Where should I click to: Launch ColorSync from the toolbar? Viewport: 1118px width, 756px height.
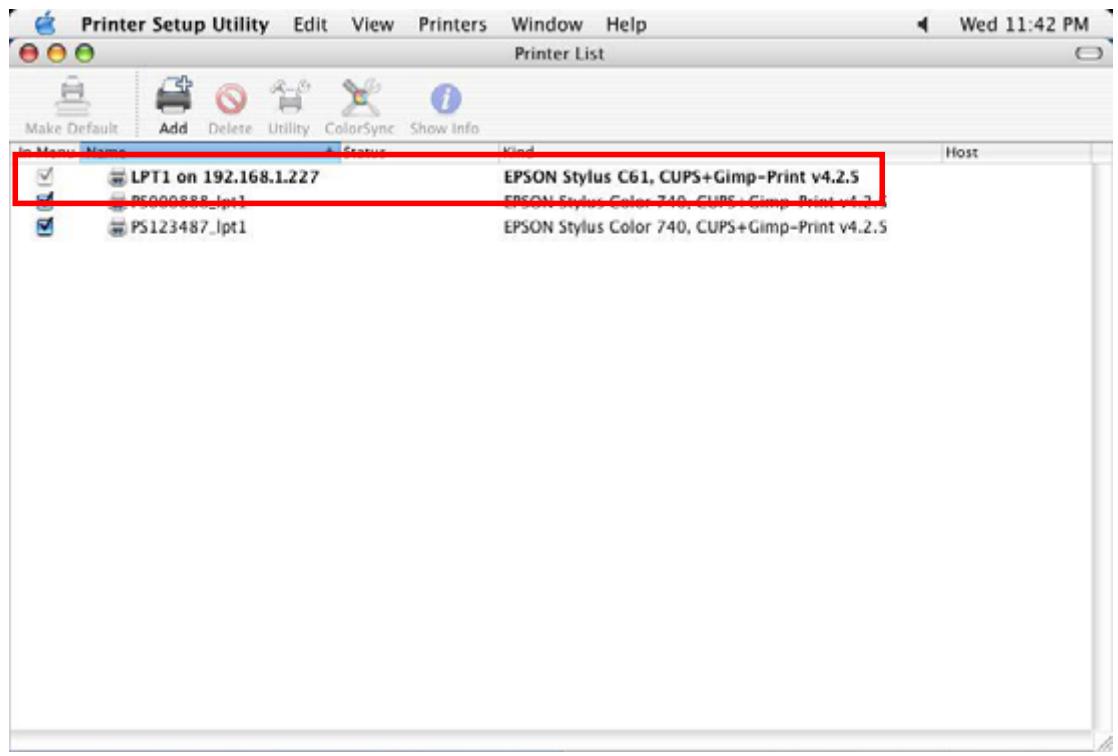tap(360, 98)
